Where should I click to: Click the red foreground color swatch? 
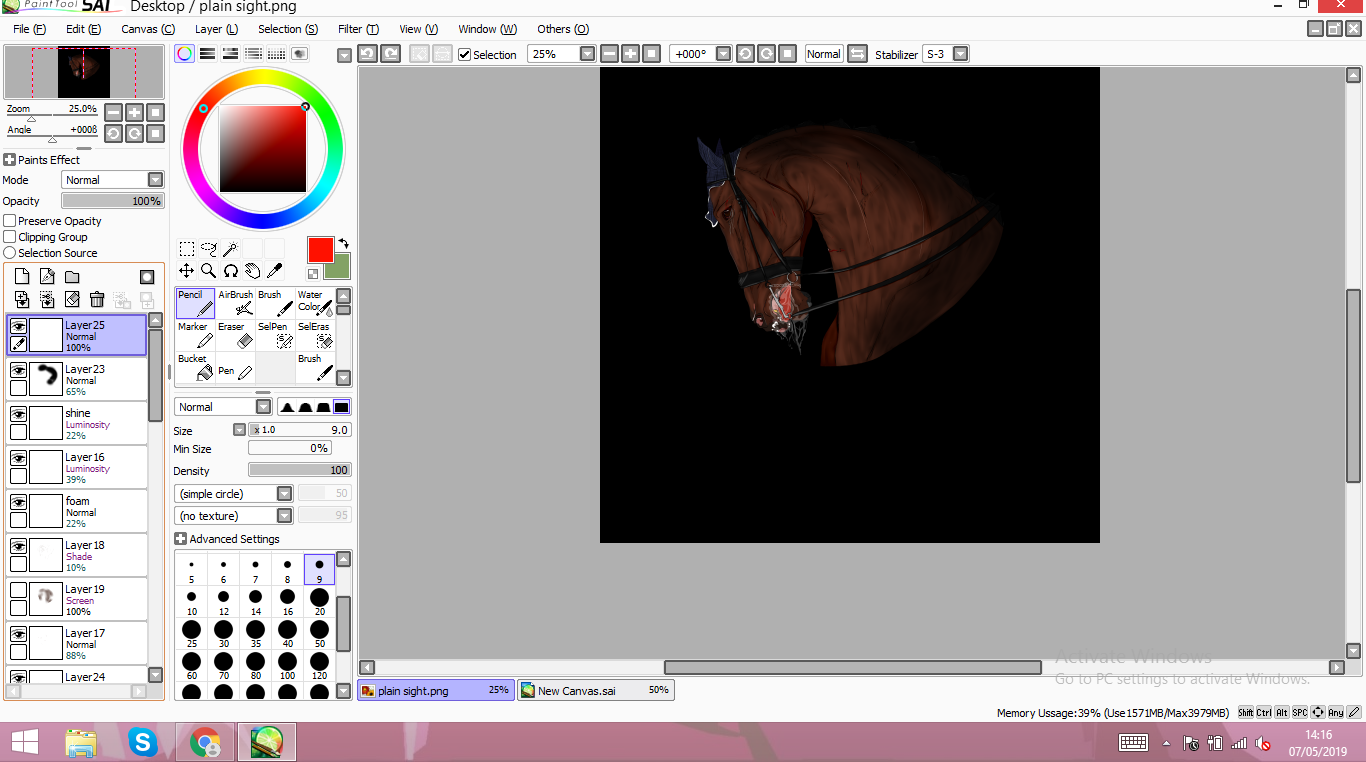(320, 250)
